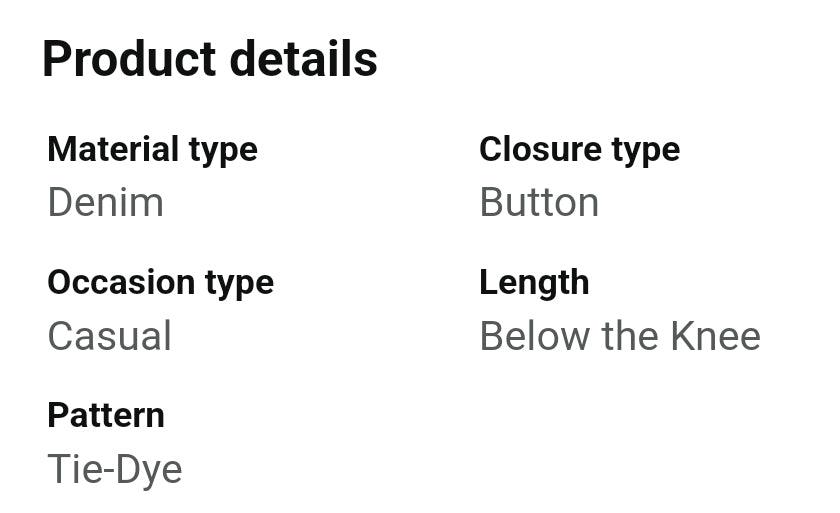Click the Denim material value
Screen dimensions: 840x513
tap(105, 203)
